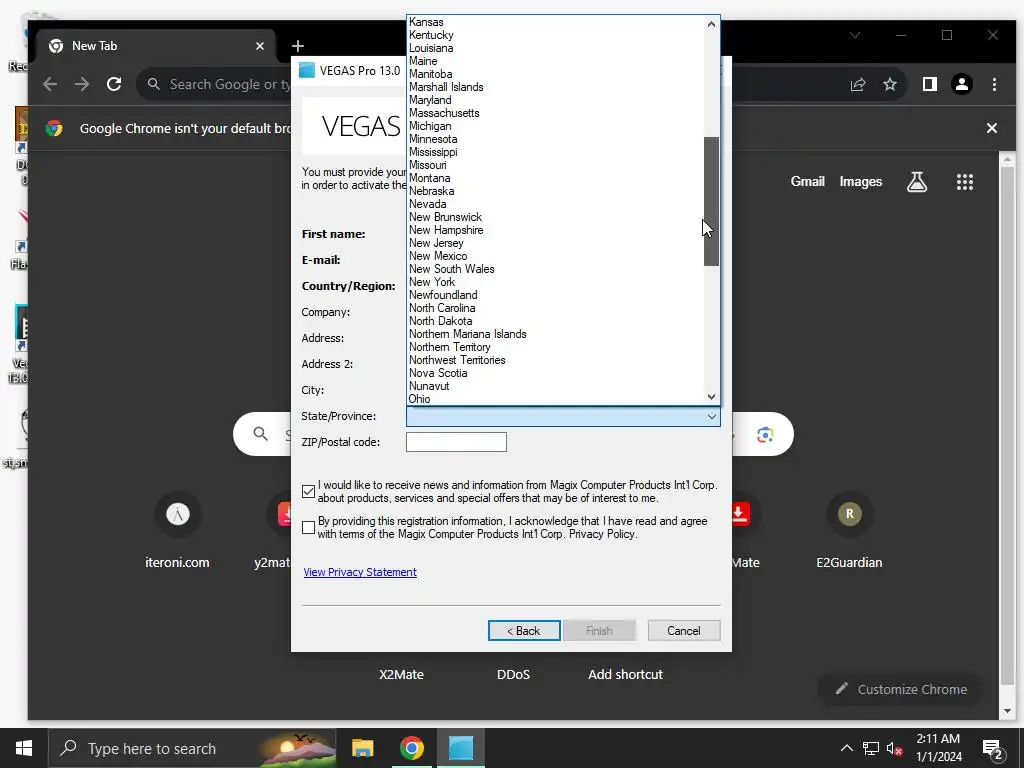1024x768 pixels.
Task: Click state list scroll down arrow
Action: point(711,396)
